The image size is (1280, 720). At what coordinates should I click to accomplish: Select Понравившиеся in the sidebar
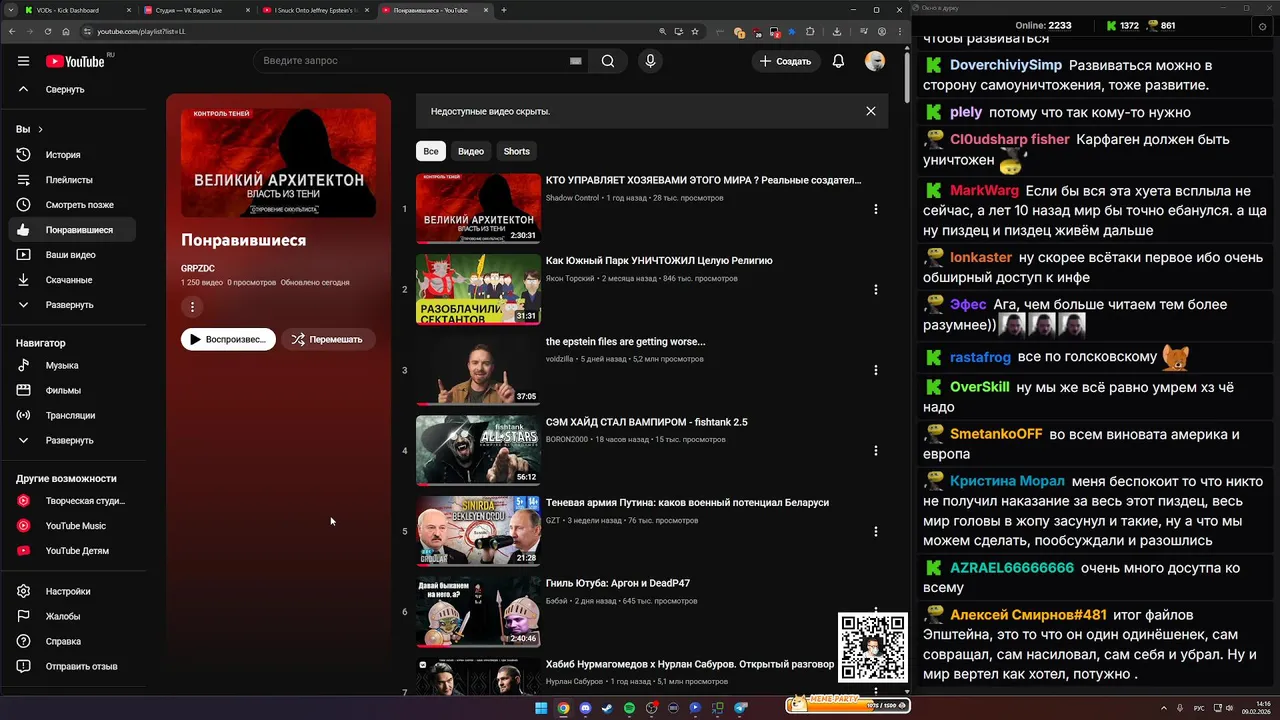72,230
